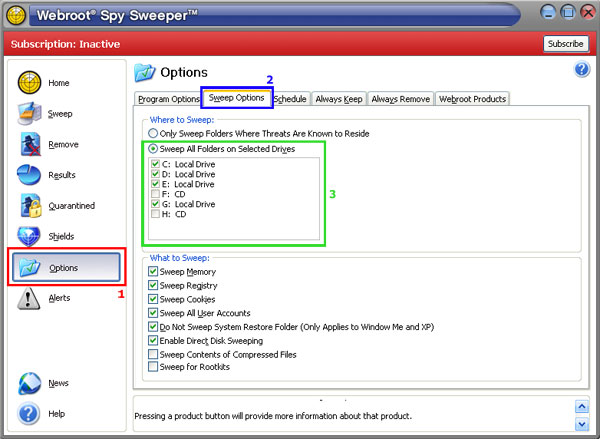Enable Sweep for Rootkits checkbox
Screen dimensions: 600x439
(x=153, y=367)
